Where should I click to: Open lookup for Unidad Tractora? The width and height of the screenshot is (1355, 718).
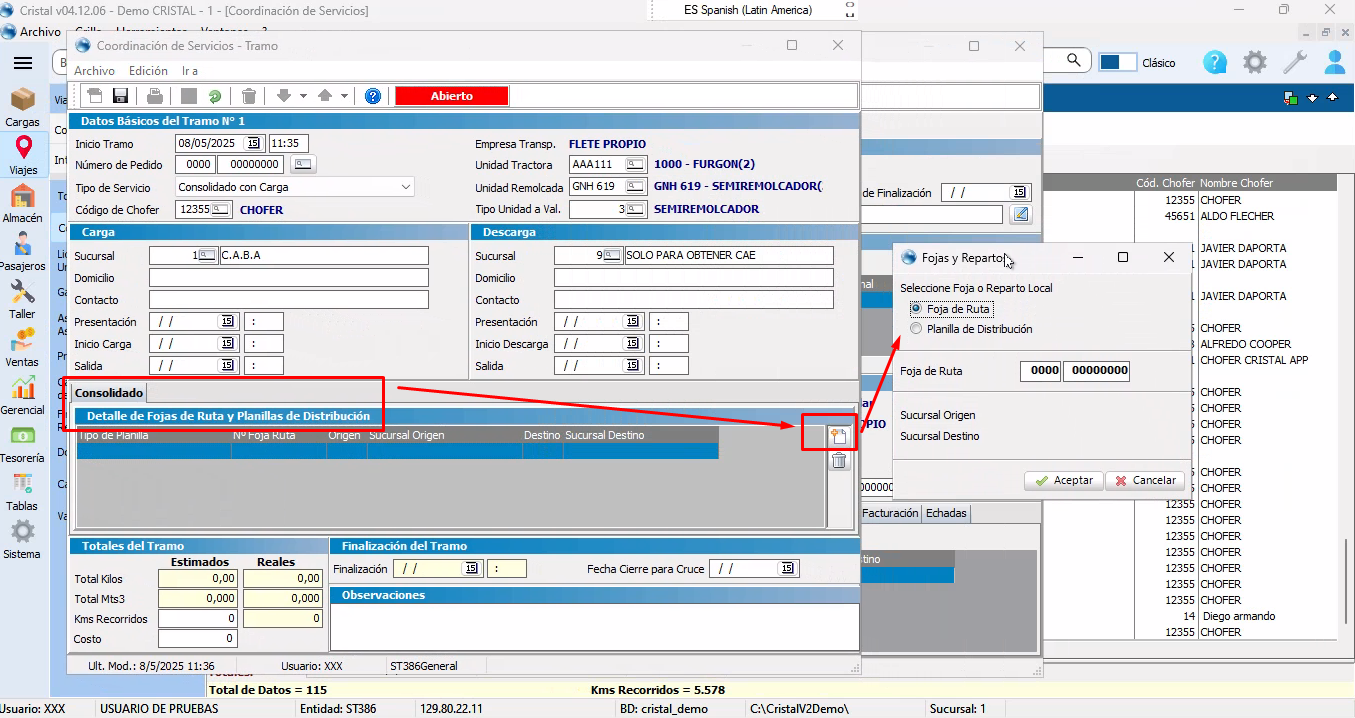tap(635, 164)
